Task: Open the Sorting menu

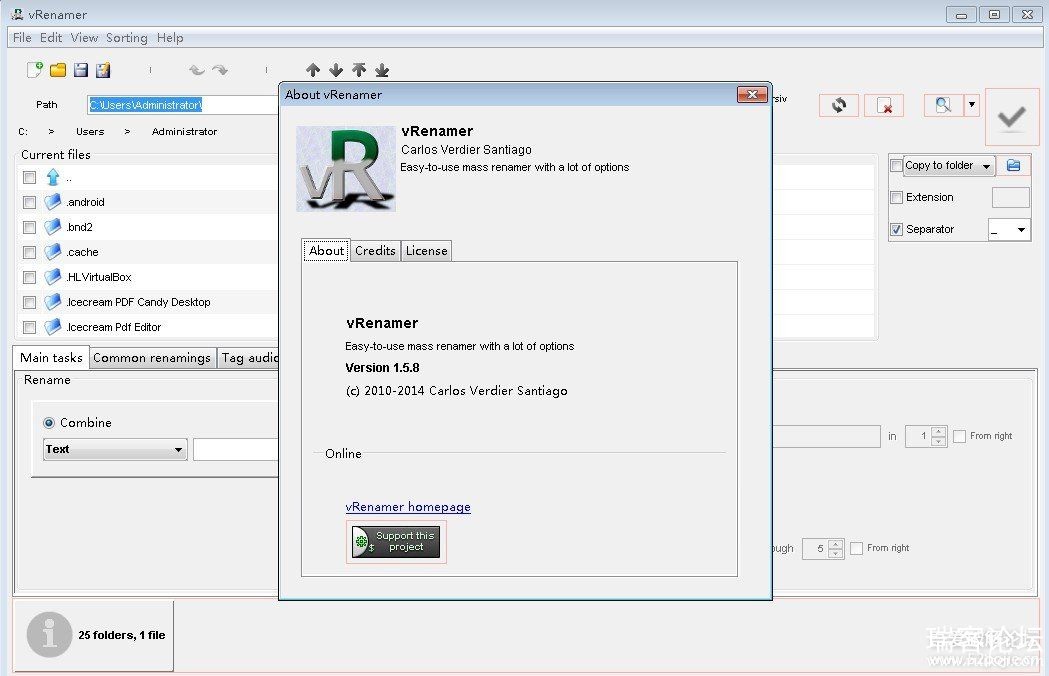Action: [x=126, y=37]
